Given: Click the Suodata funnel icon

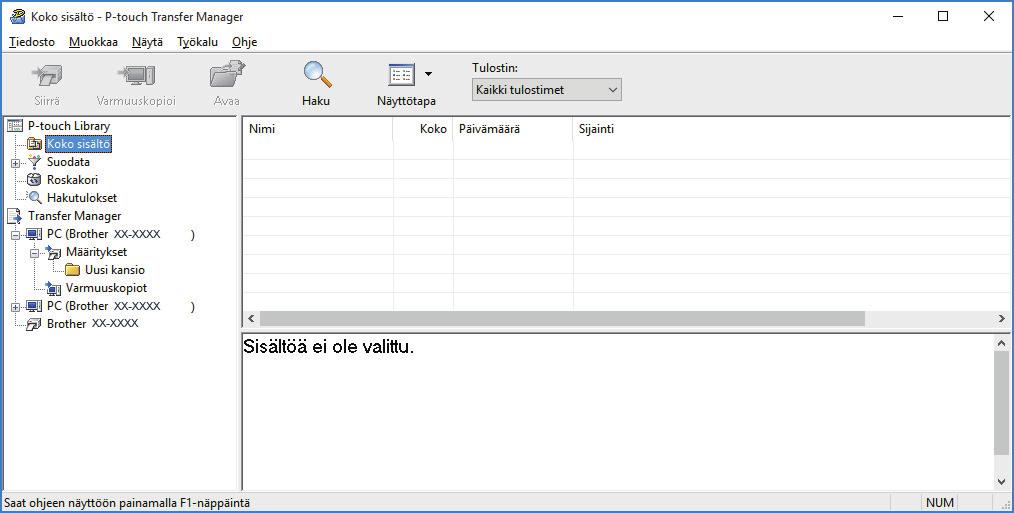Looking at the screenshot, I should (34, 162).
